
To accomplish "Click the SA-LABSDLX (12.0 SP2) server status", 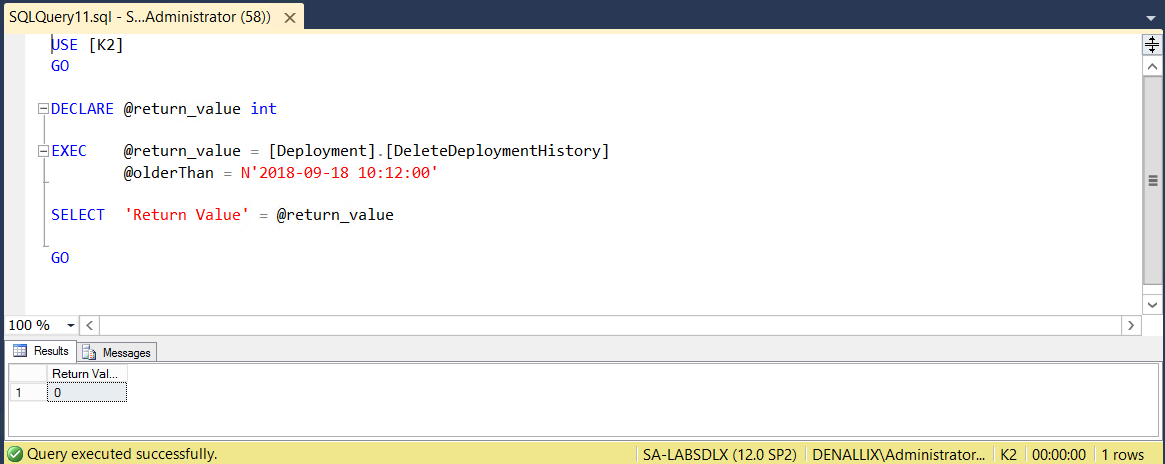I will coord(720,454).
